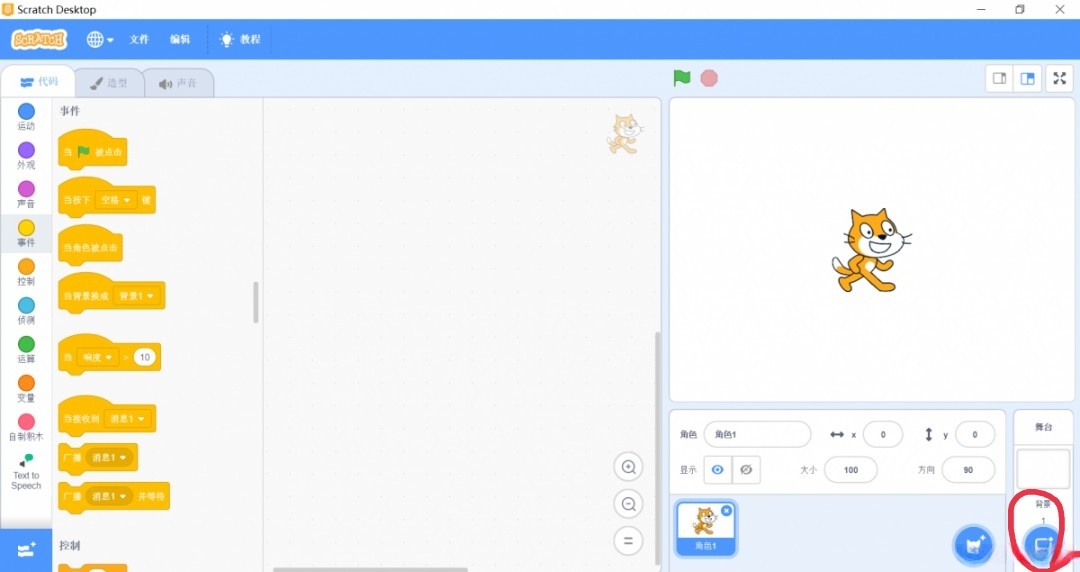The height and width of the screenshot is (572, 1080).
Task: Zoom out the code workspace
Action: (628, 504)
